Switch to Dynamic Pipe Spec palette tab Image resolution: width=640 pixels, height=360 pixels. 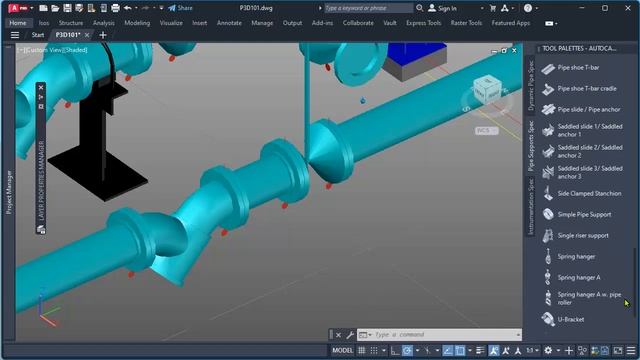pos(531,86)
